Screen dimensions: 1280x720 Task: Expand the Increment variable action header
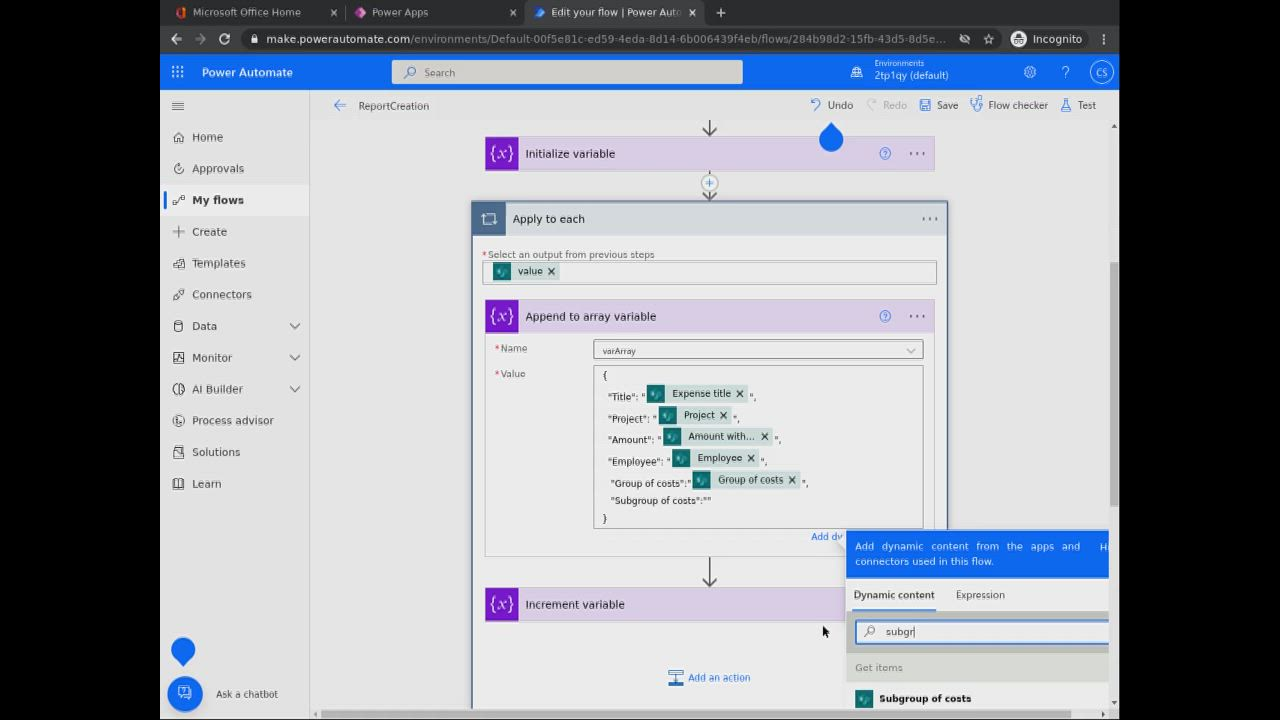tap(665, 604)
